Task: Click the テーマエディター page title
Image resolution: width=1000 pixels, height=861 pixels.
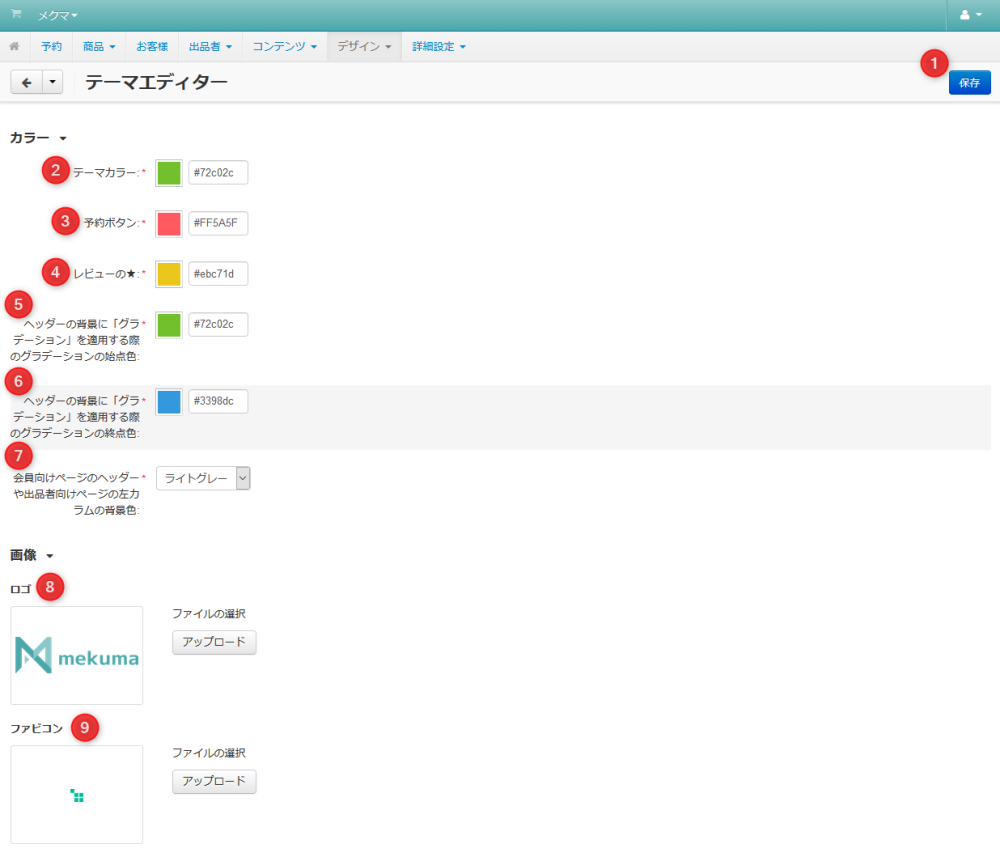Action: [x=156, y=82]
